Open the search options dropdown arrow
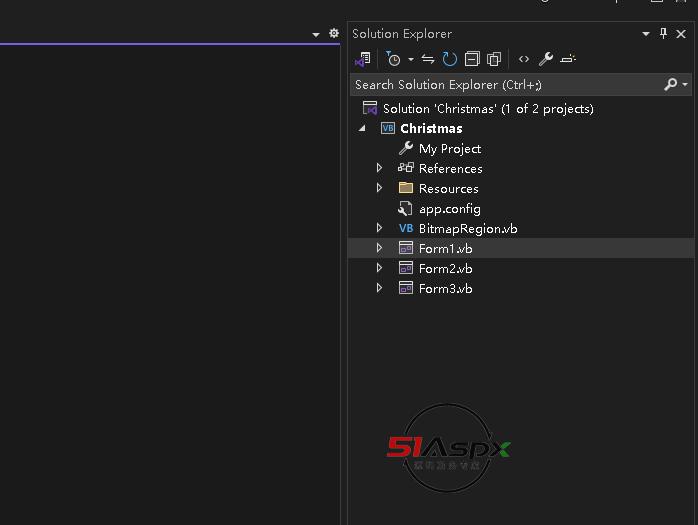 tap(685, 84)
